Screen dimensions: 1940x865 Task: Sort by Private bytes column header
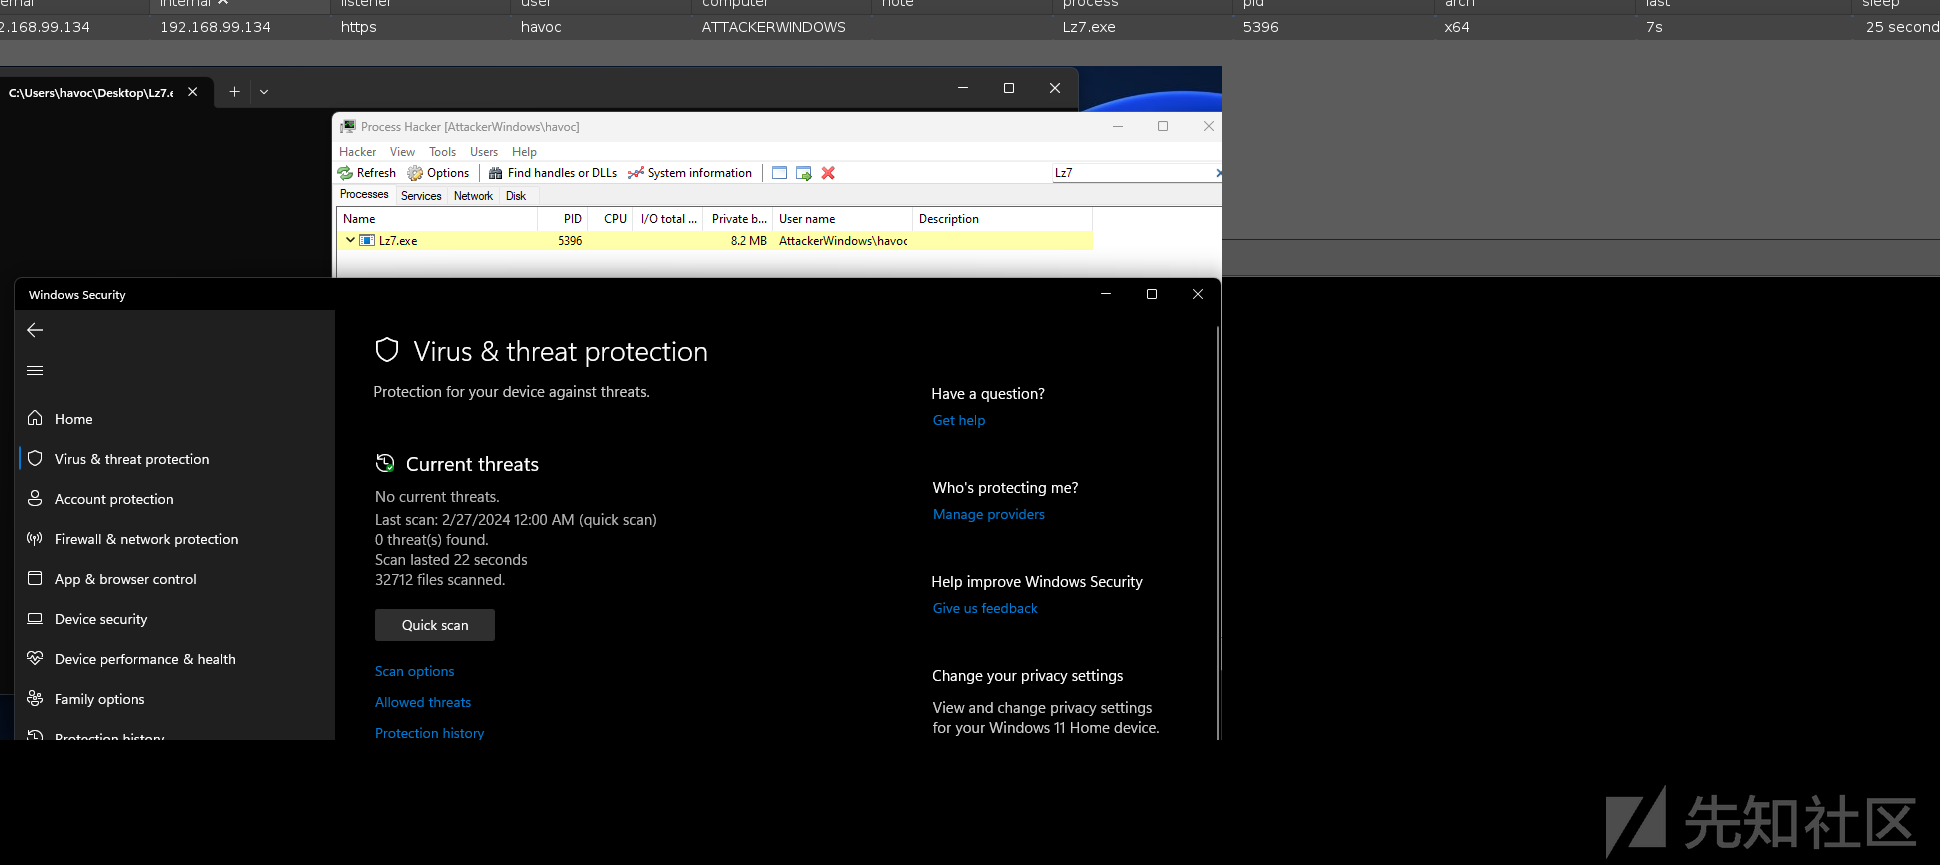coord(739,219)
